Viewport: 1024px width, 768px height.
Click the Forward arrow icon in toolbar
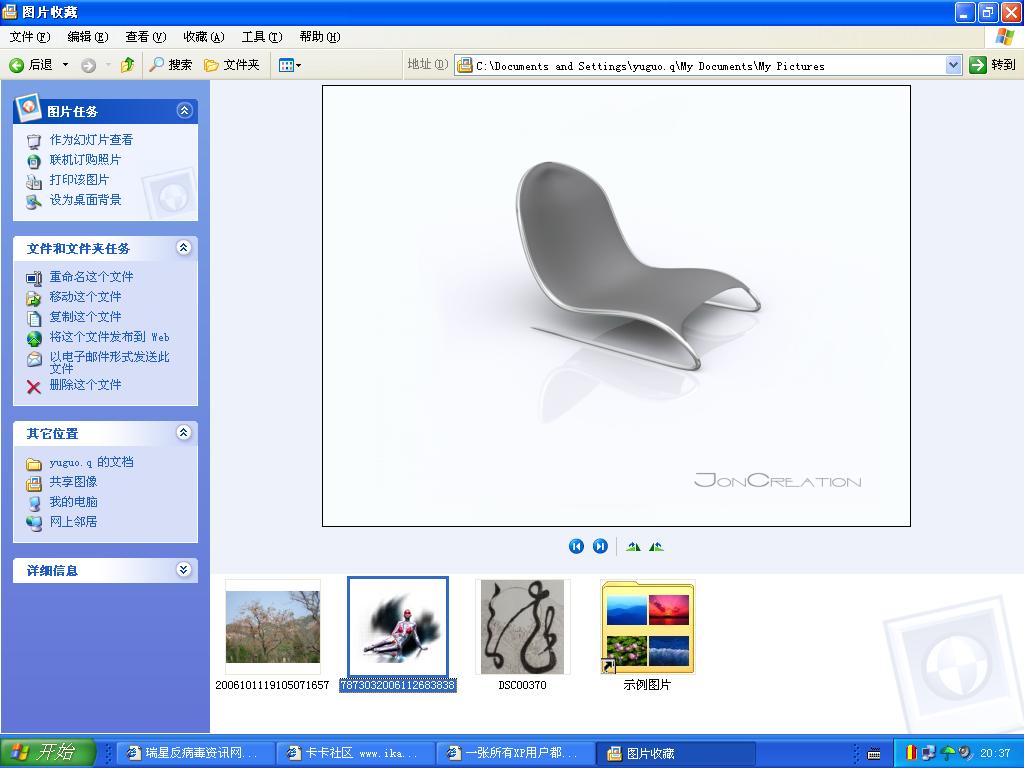click(88, 65)
